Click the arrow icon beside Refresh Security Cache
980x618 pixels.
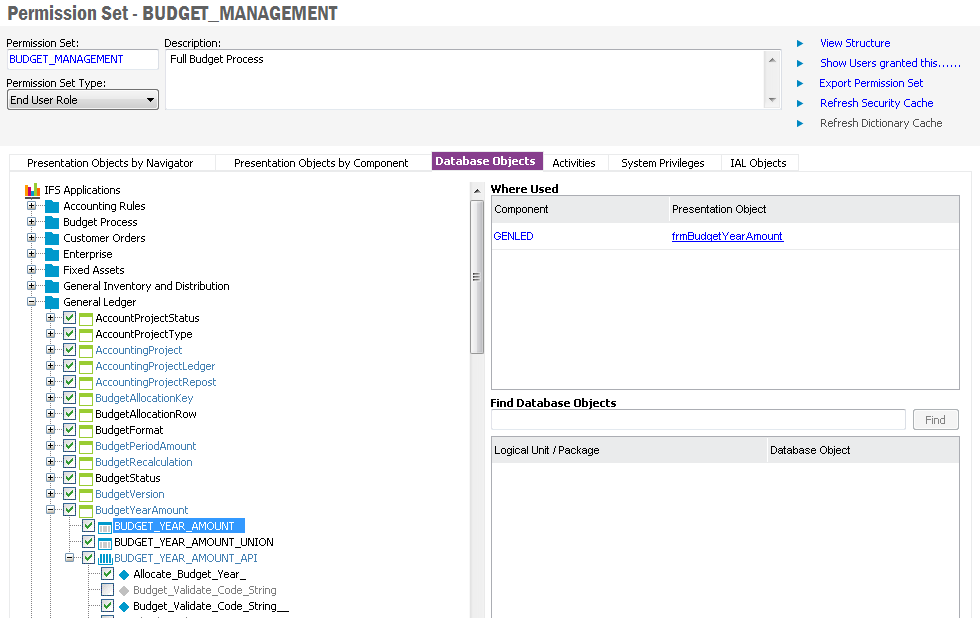click(x=800, y=103)
